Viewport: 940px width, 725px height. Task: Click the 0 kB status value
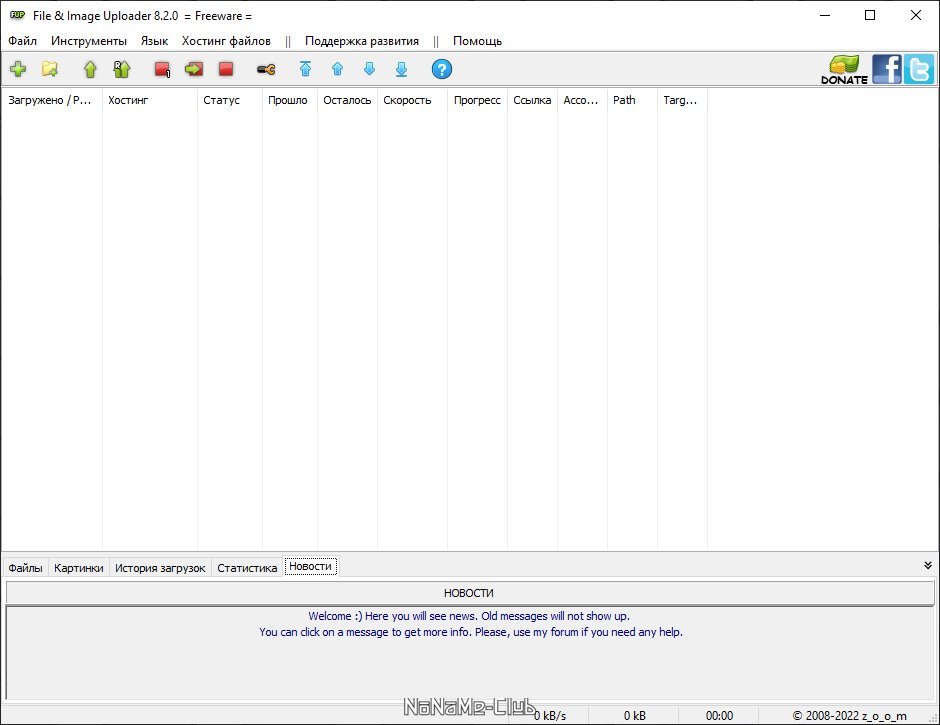click(635, 715)
